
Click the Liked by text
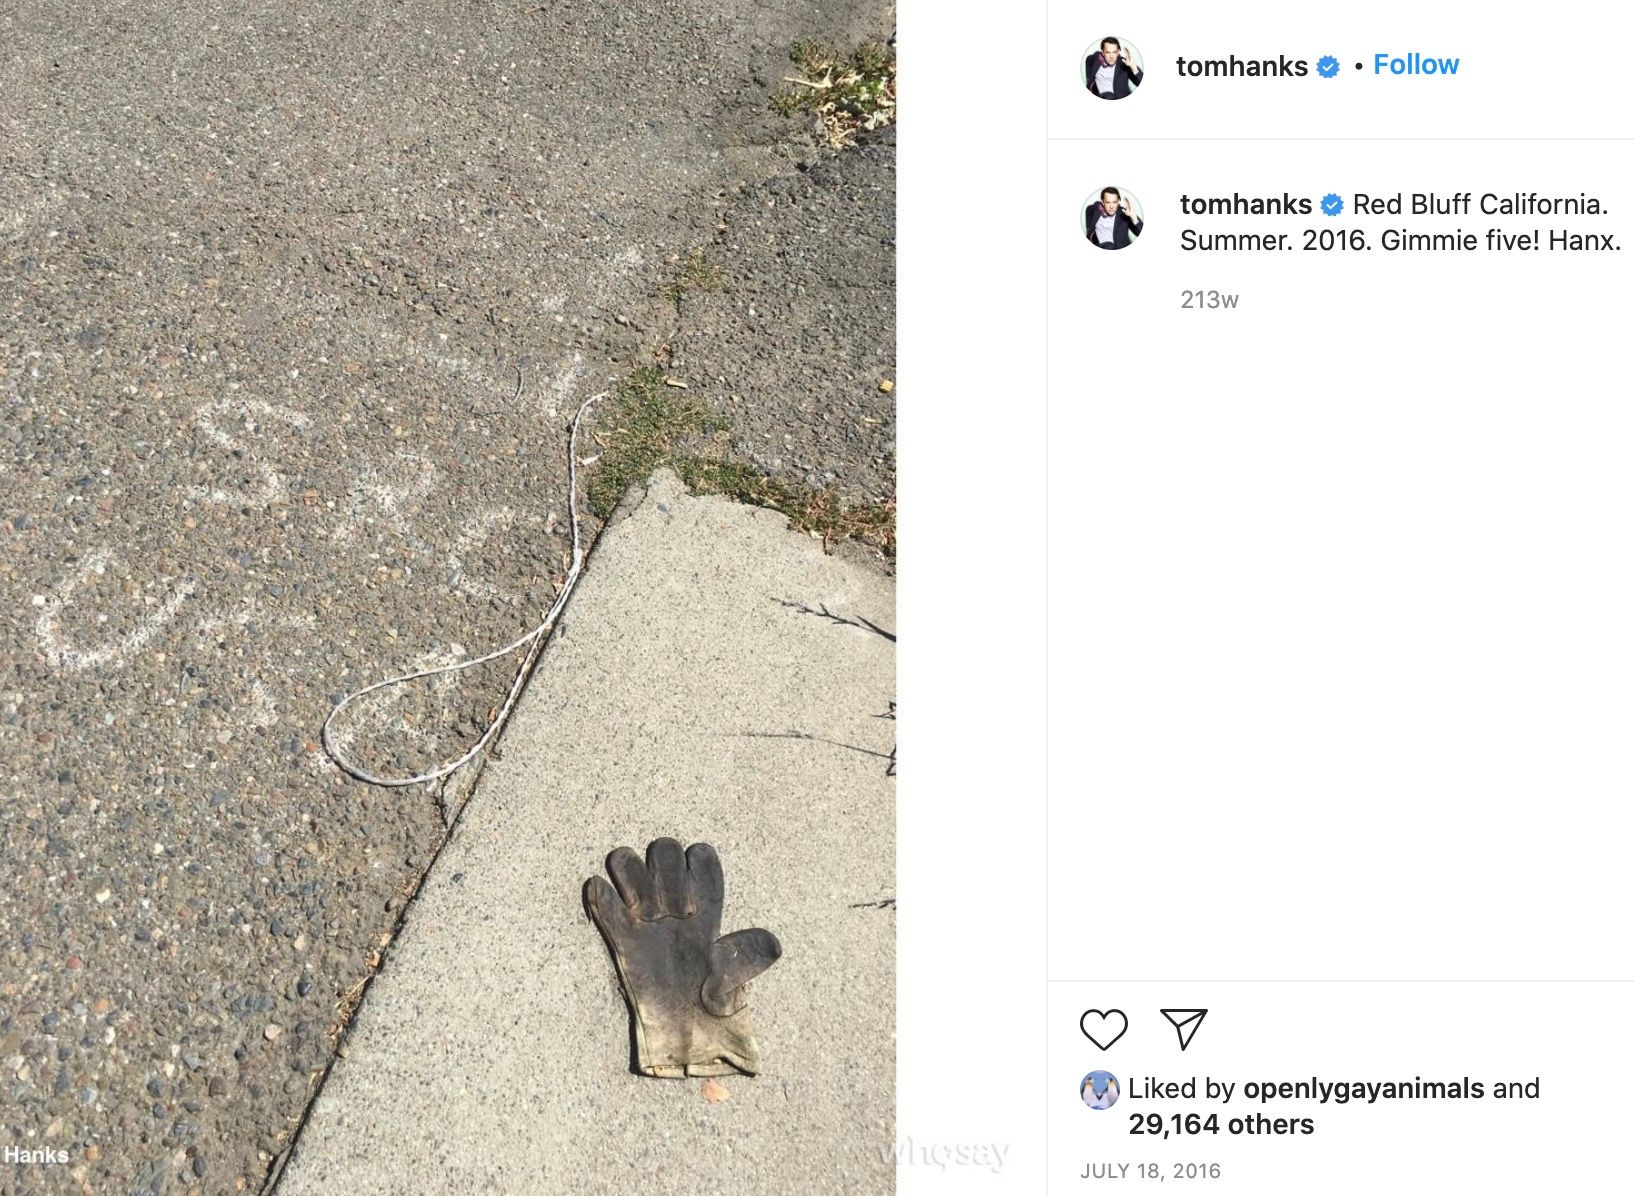[x=1181, y=1088]
